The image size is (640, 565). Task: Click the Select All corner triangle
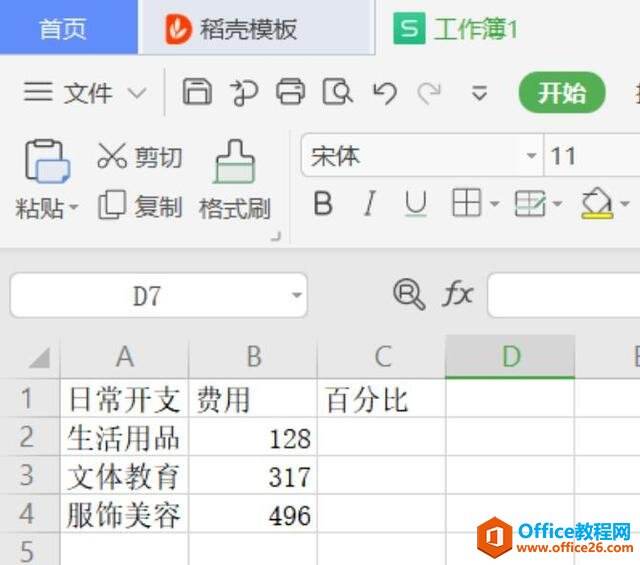(39, 358)
